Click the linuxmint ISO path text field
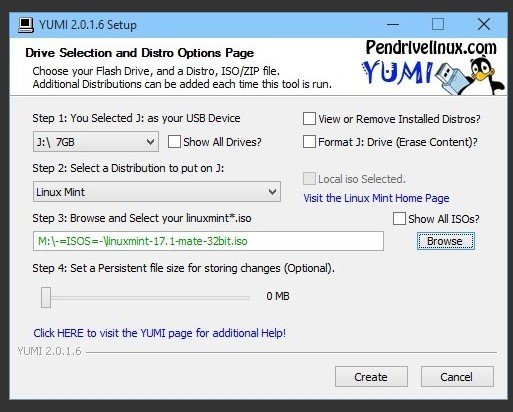 coord(208,241)
